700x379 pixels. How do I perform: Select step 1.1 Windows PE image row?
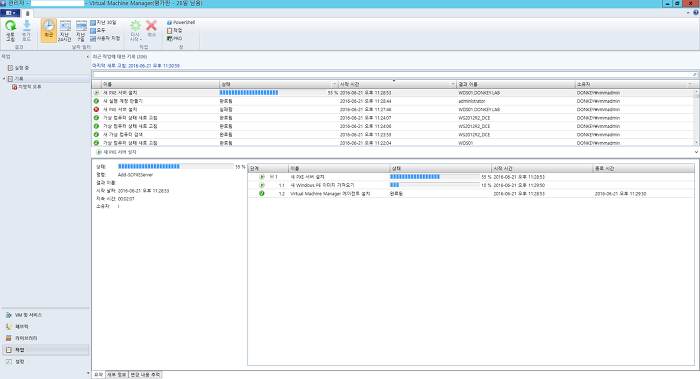tap(471, 185)
